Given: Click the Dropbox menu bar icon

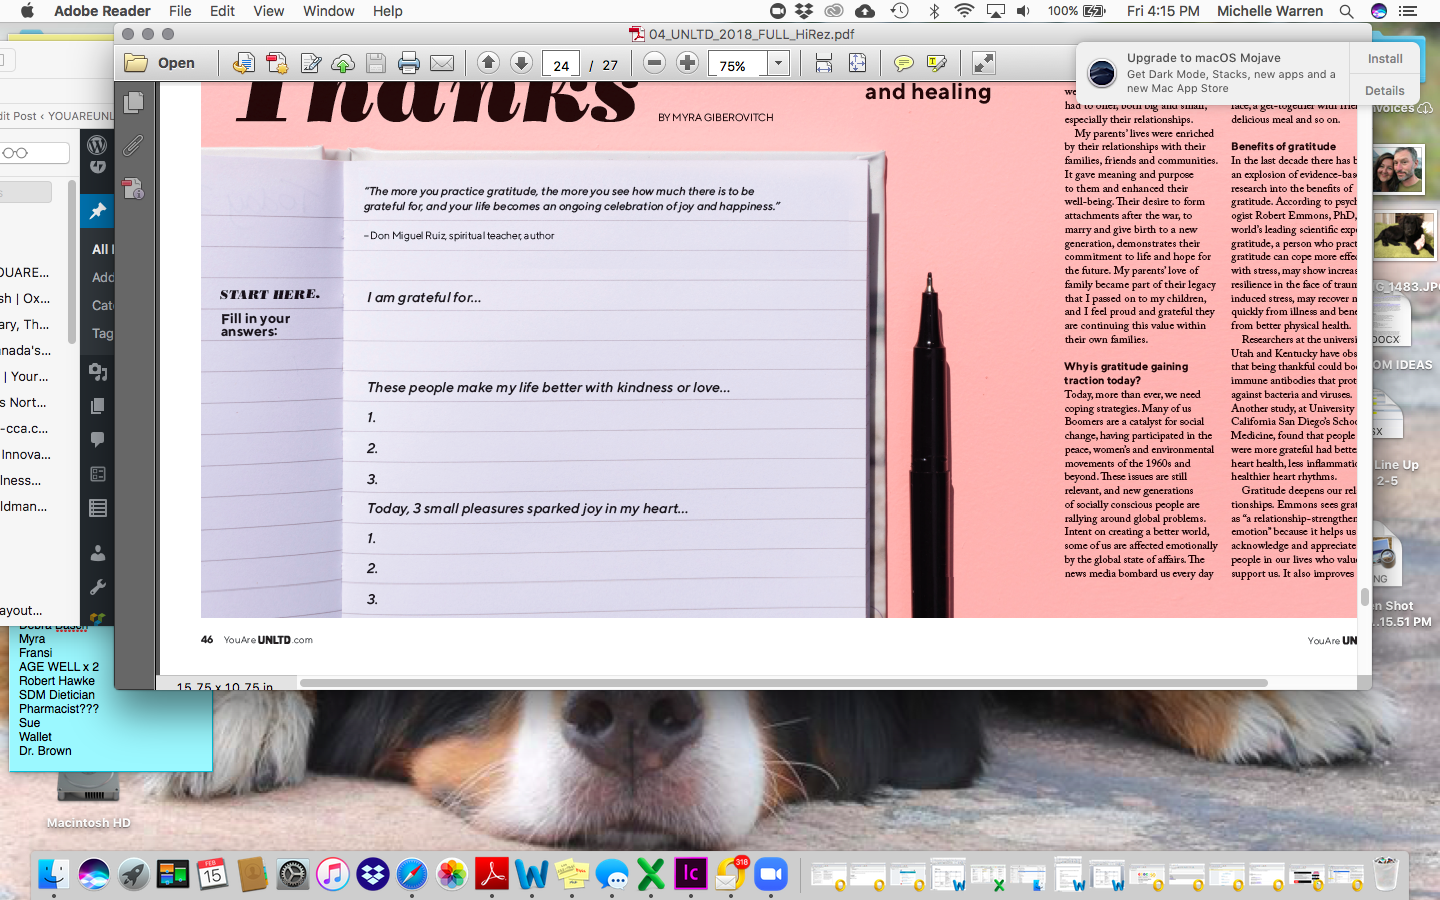Looking at the screenshot, I should [x=804, y=11].
